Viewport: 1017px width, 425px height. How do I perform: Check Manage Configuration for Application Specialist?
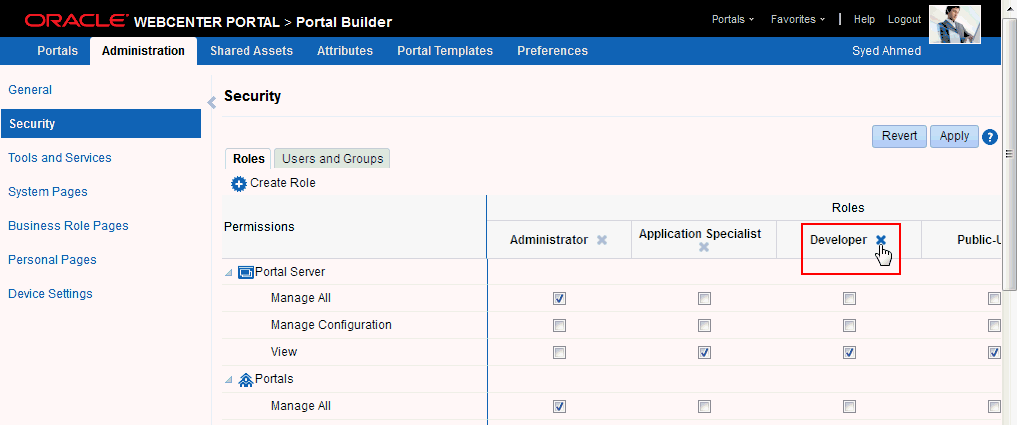tap(704, 325)
